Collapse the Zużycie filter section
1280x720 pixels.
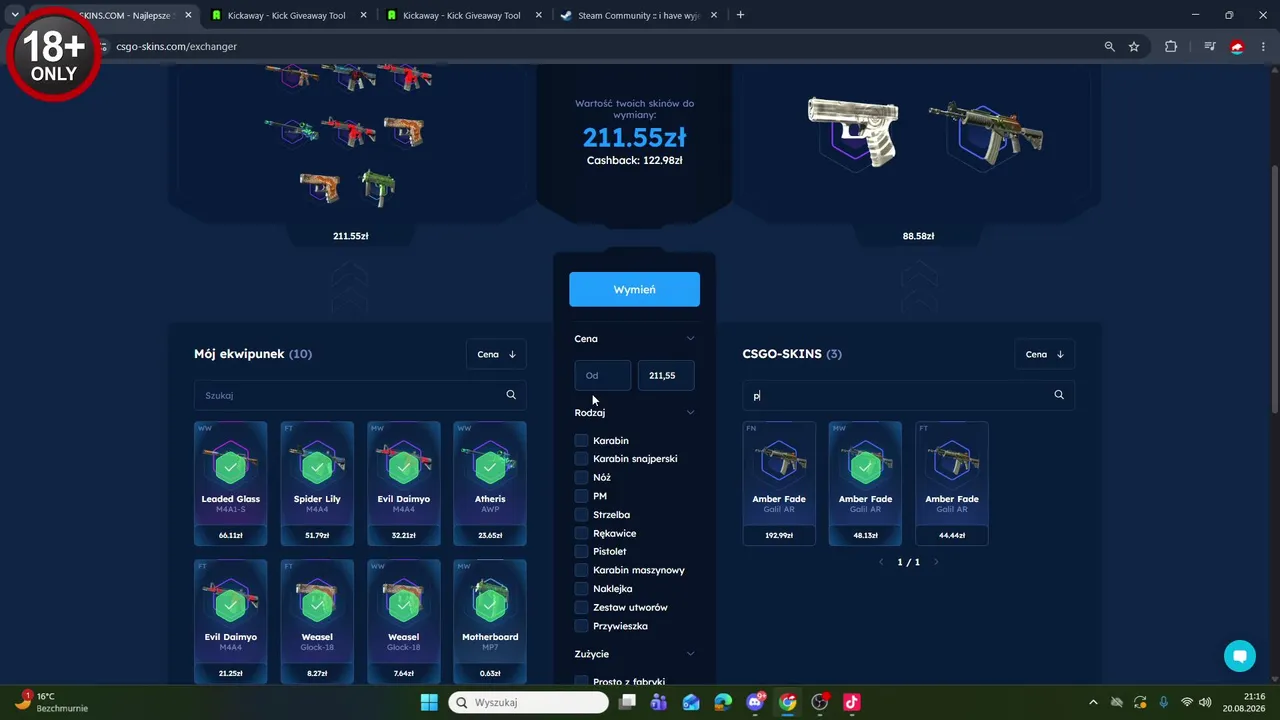click(x=690, y=654)
